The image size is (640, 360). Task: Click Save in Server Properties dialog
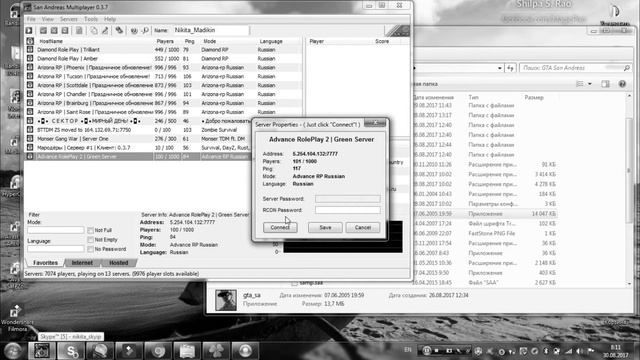325,227
